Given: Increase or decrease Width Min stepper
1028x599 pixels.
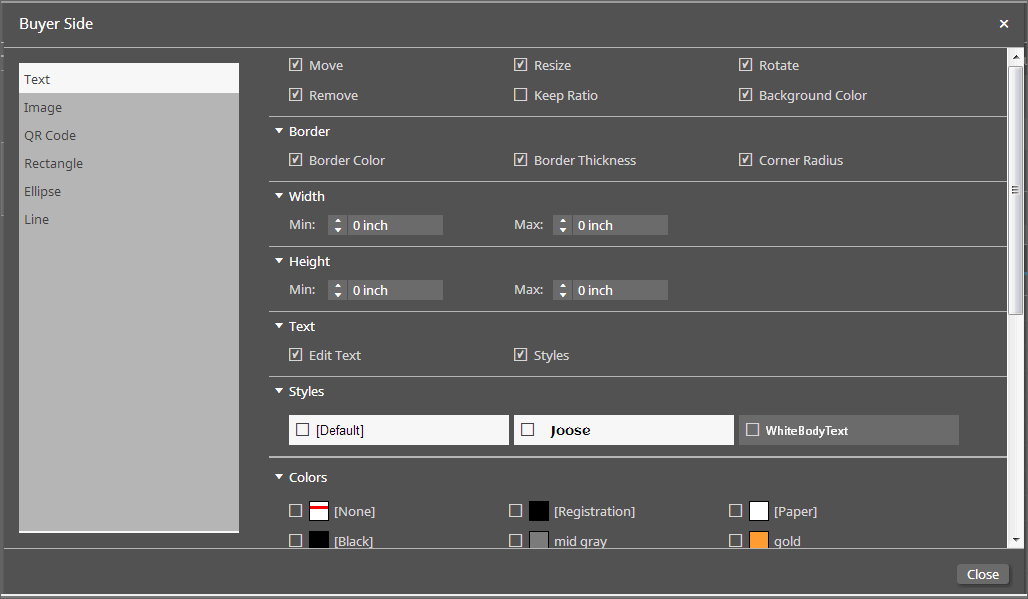Looking at the screenshot, I should point(338,225).
